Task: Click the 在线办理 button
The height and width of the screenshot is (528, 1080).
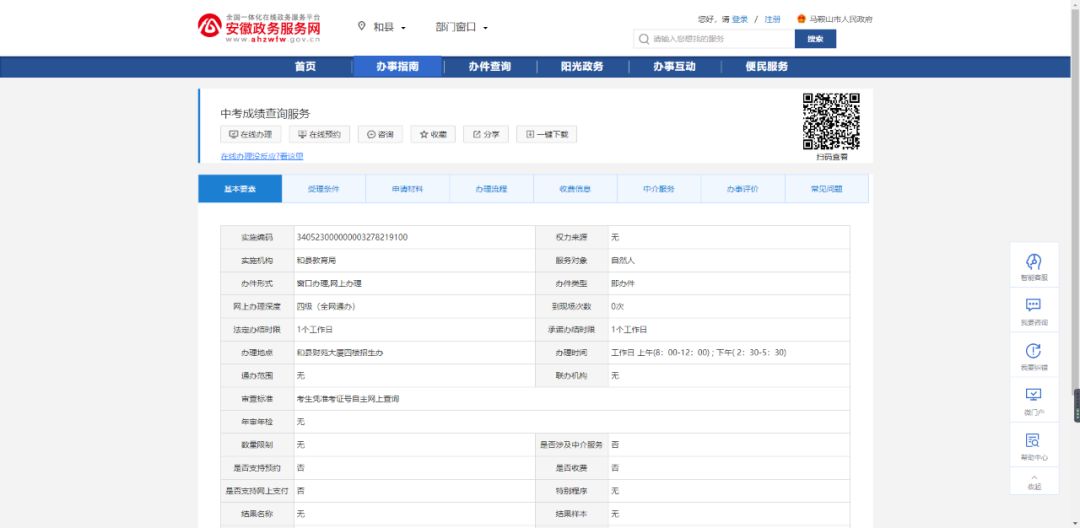Action: point(250,134)
